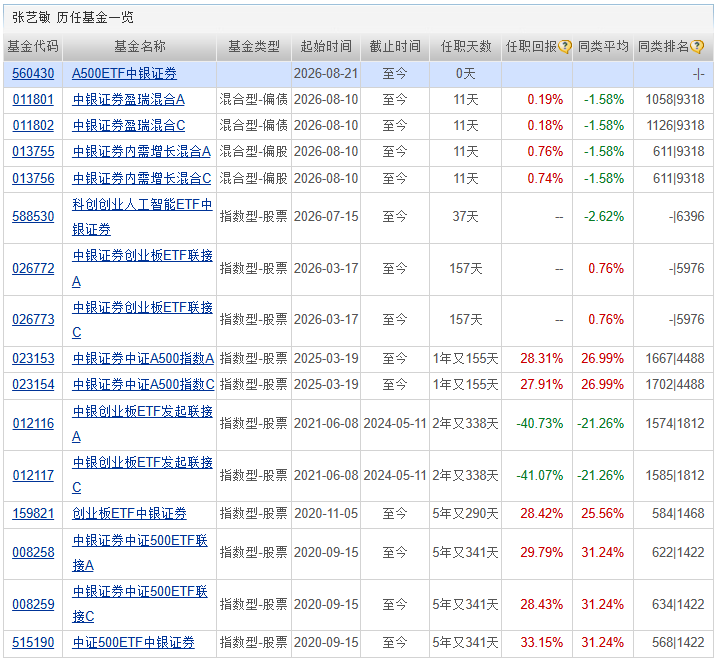Viewport: 717px width, 662px height.
Task: Open fund code 008259 link
Action: click(33, 604)
